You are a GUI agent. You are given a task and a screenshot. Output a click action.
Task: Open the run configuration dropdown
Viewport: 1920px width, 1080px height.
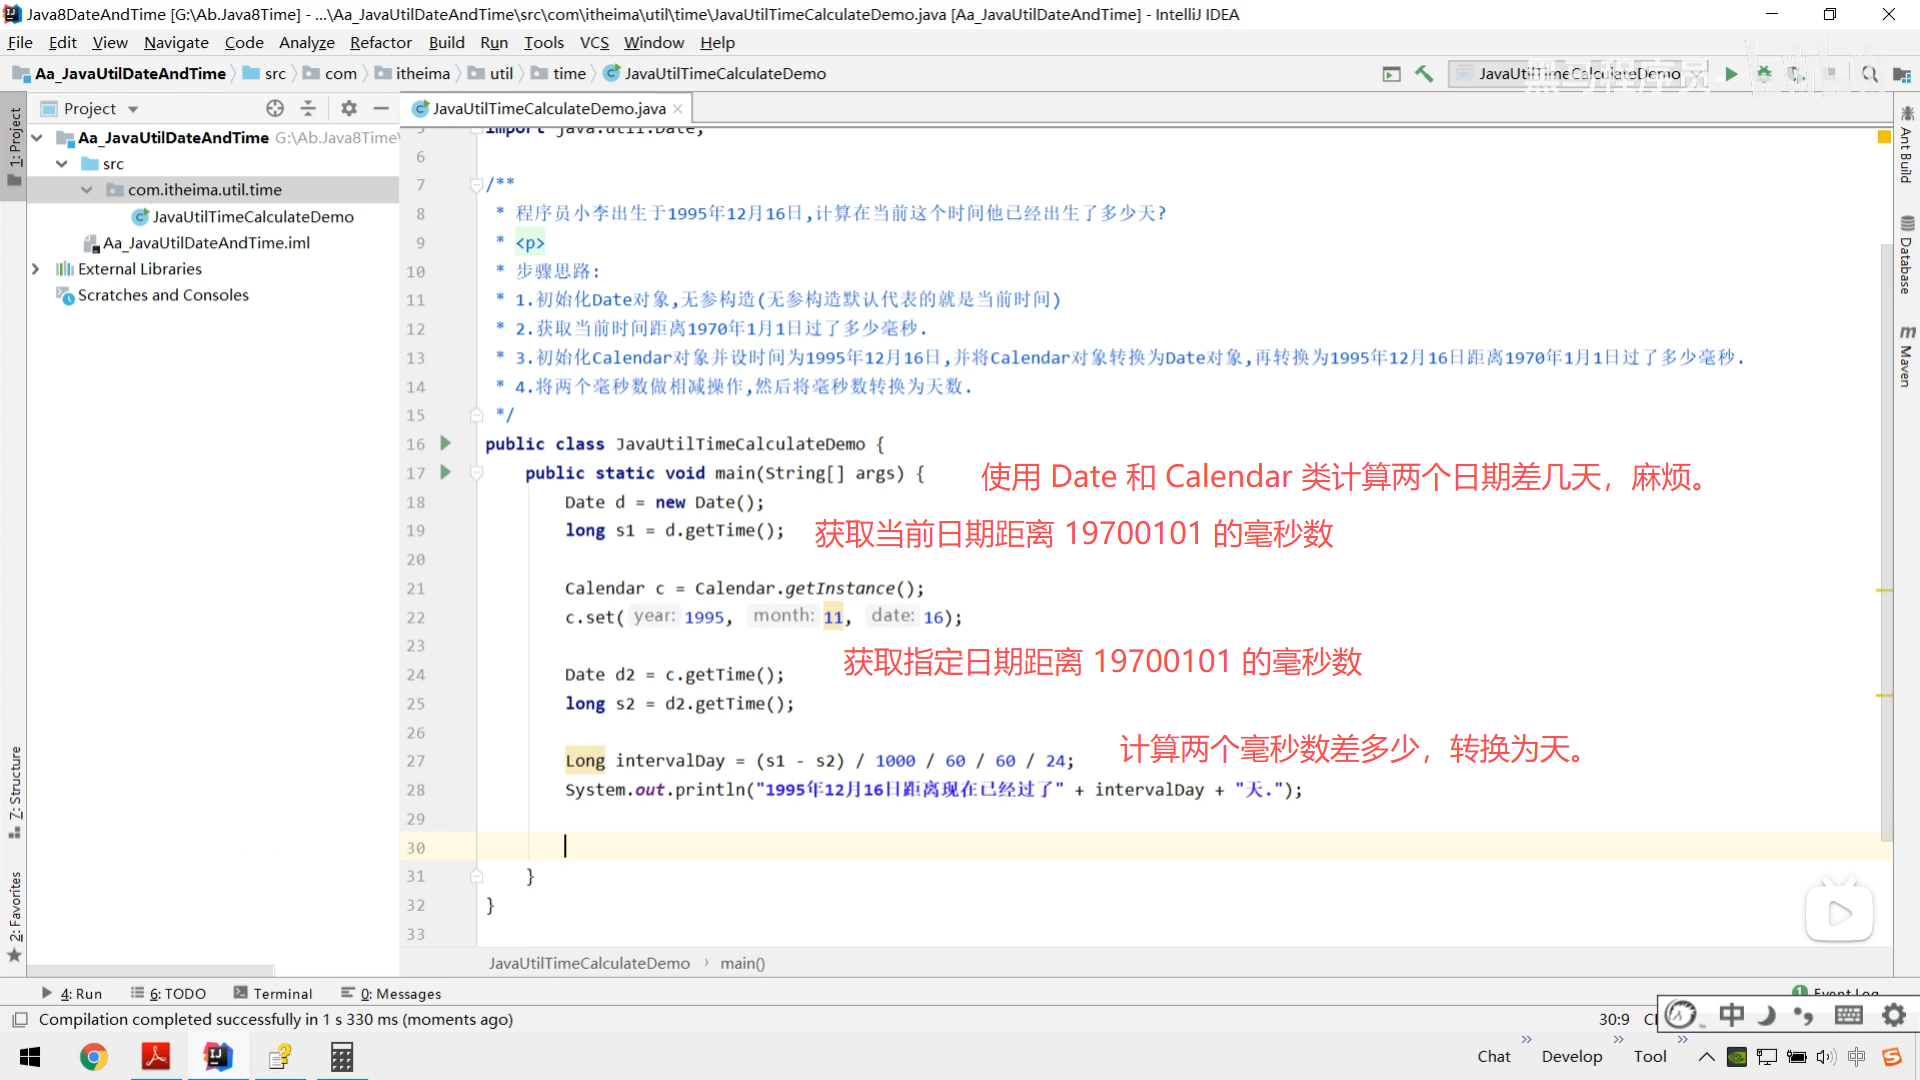click(x=1579, y=74)
